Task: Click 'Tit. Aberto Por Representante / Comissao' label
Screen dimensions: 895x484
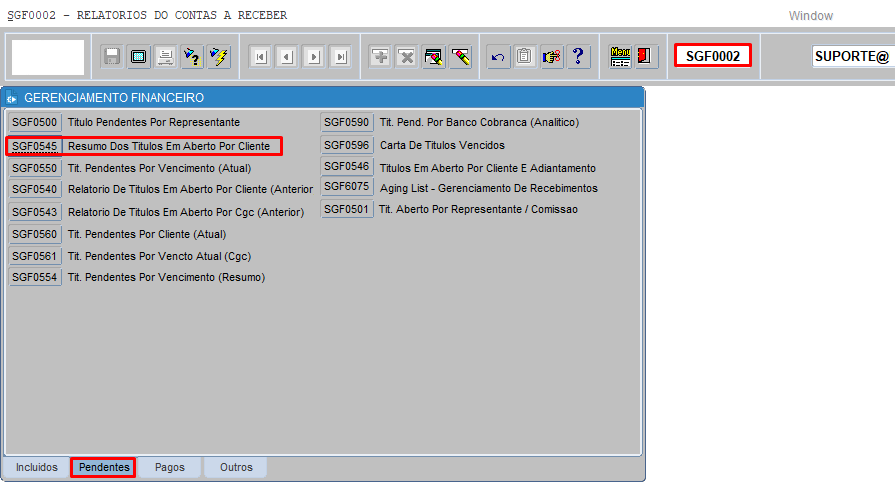Action: (478, 209)
